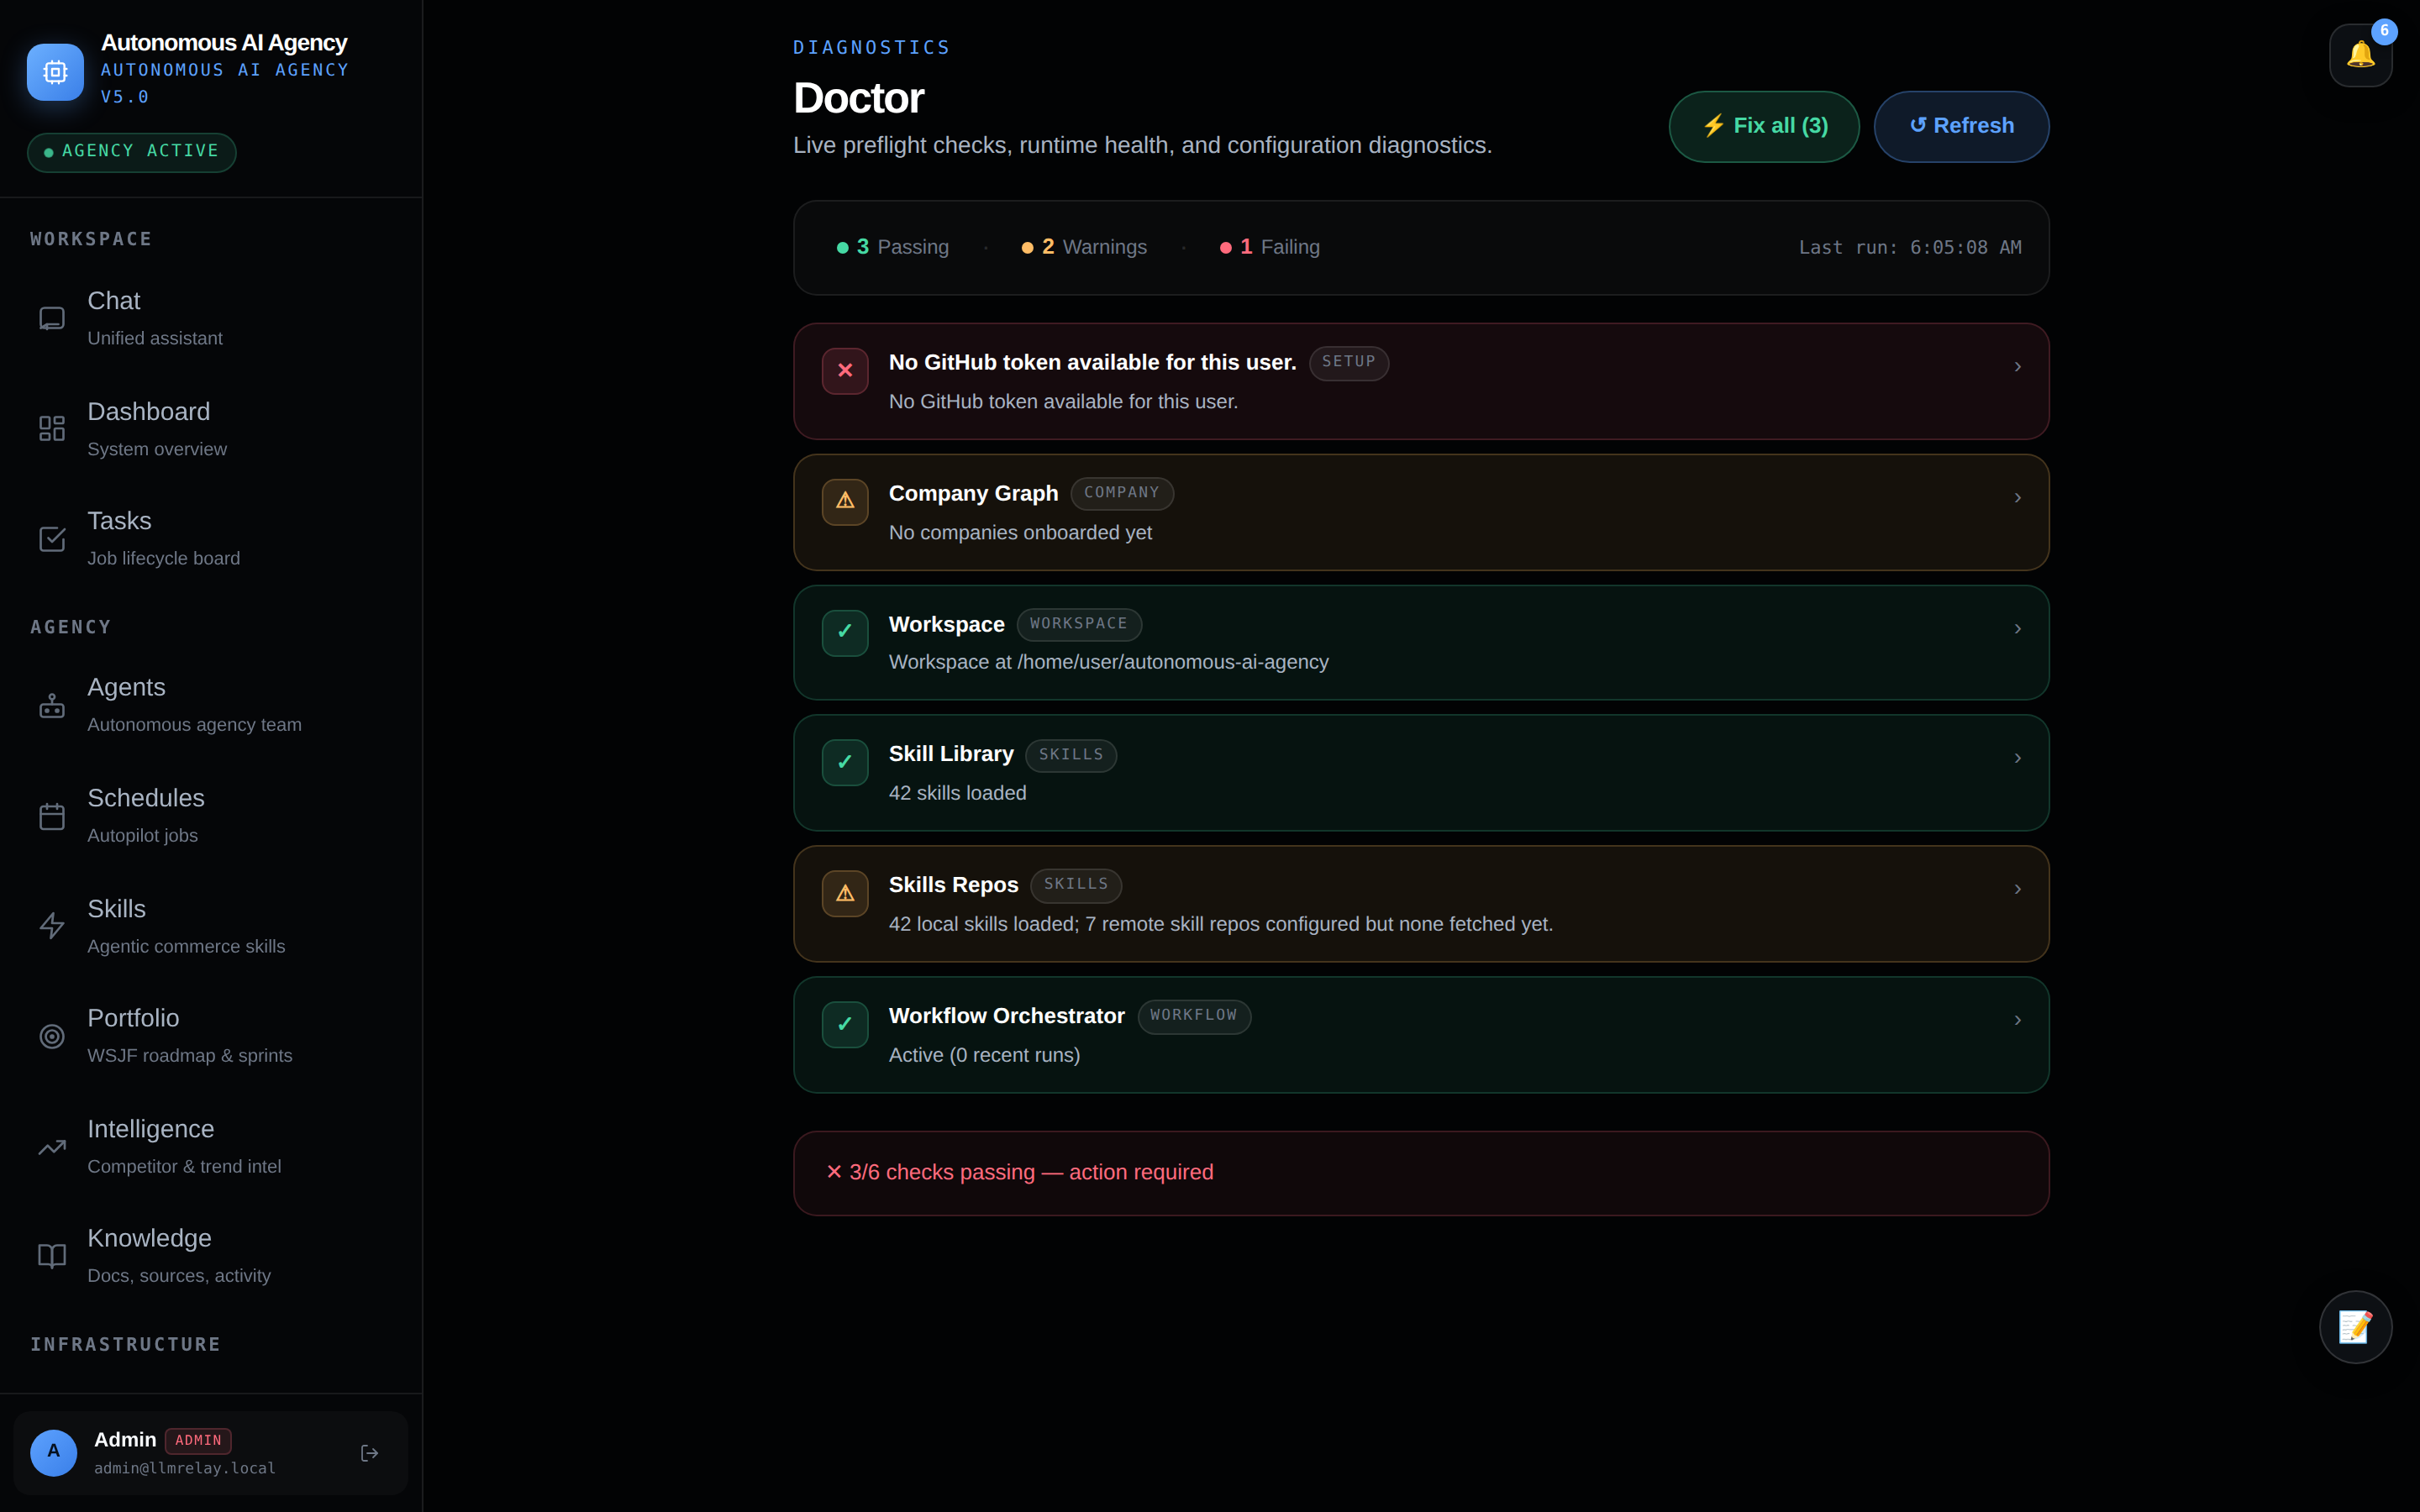Viewport: 2420px width, 1512px height.
Task: Click the Workspace path text /home/user/autonomous-ai-agency
Action: pyautogui.click(x=1172, y=663)
